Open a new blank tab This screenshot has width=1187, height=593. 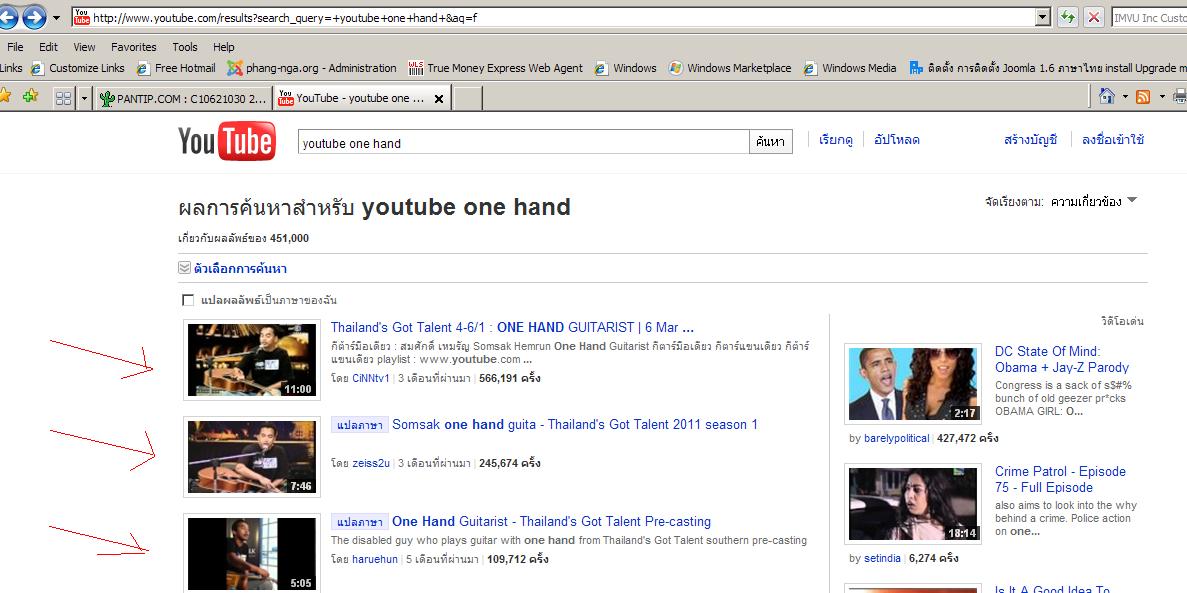[467, 98]
